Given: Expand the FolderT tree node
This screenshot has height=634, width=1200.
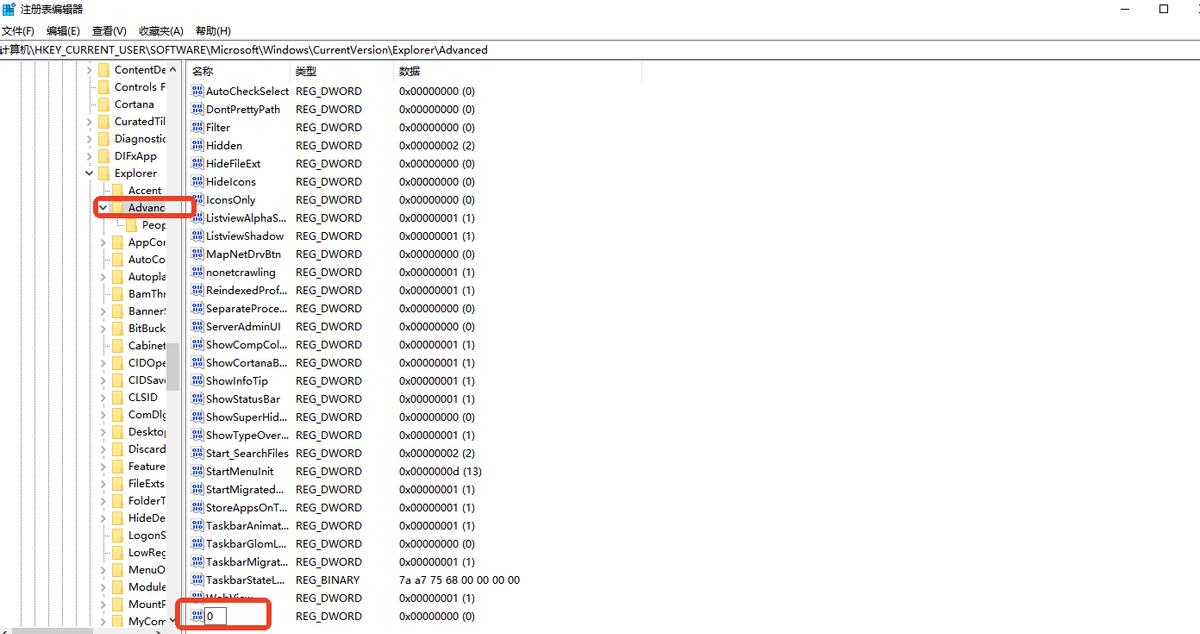Looking at the screenshot, I should tap(103, 501).
